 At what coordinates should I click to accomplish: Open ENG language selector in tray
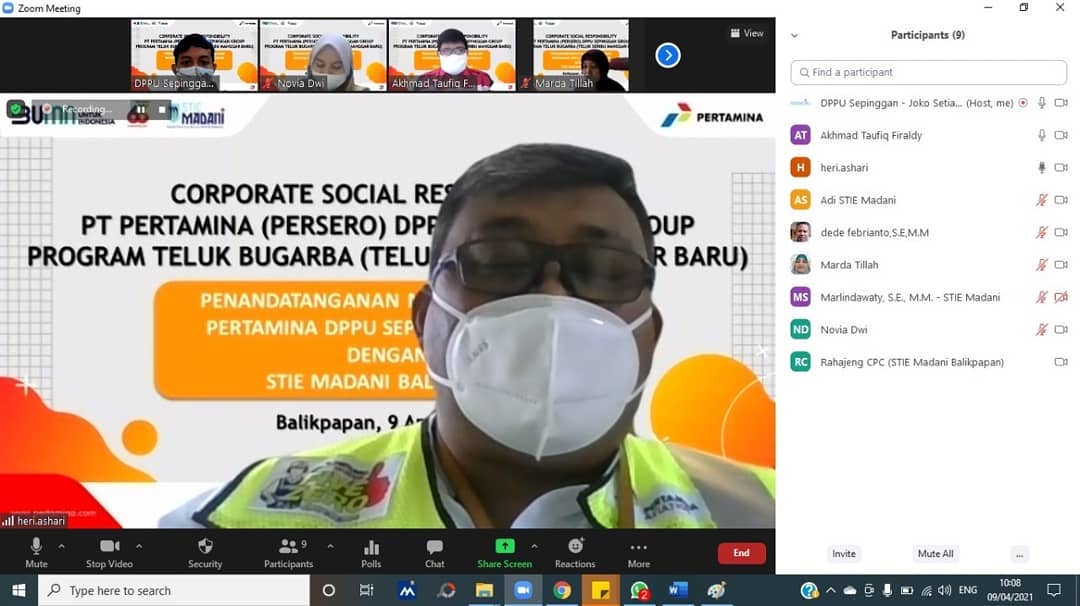(x=968, y=590)
